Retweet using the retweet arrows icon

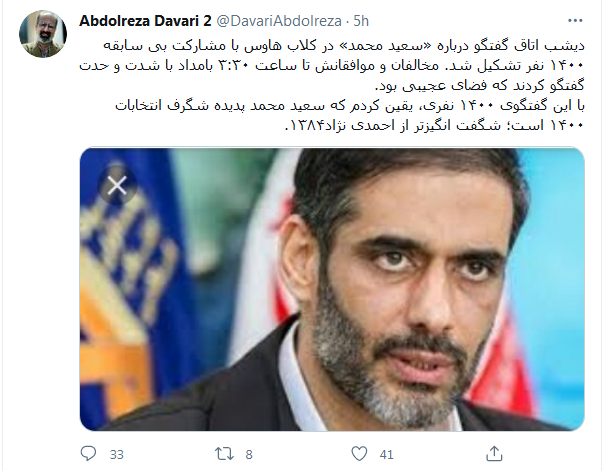point(224,454)
